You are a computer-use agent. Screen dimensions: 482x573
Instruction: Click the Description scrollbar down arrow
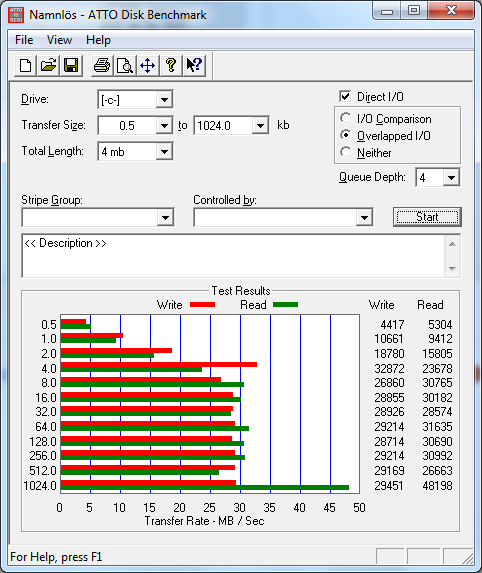tap(452, 269)
